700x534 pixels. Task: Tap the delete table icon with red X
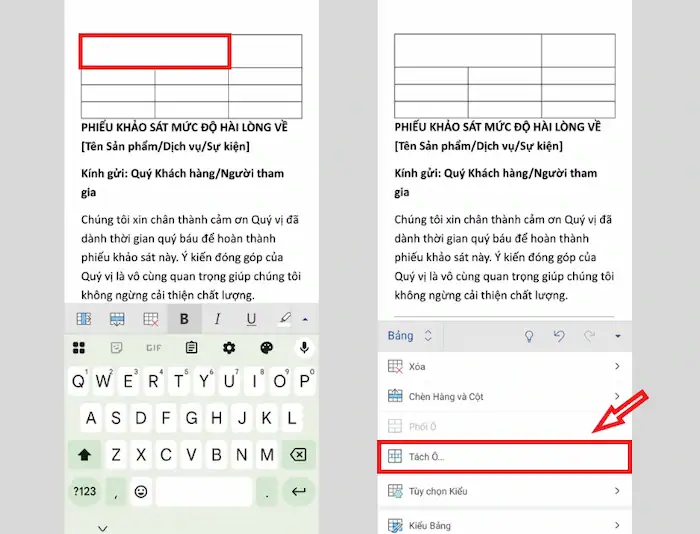150,319
